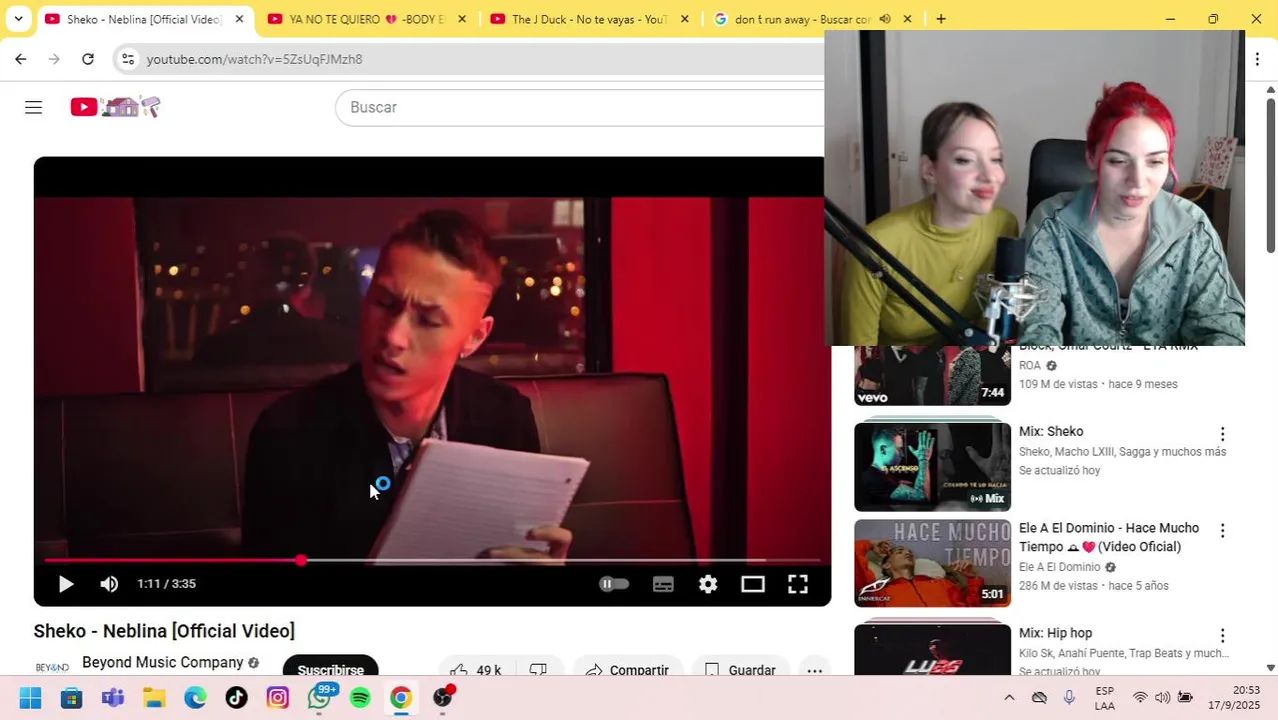The image size is (1278, 720).
Task: Open WhatsApp with 99+ badge in the taskbar
Action: coord(320,697)
